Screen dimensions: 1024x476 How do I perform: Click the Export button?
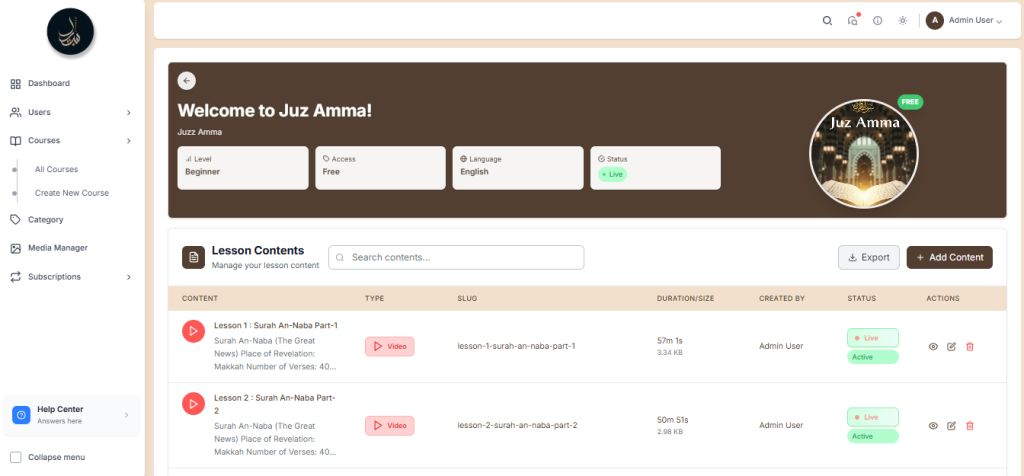[x=868, y=257]
